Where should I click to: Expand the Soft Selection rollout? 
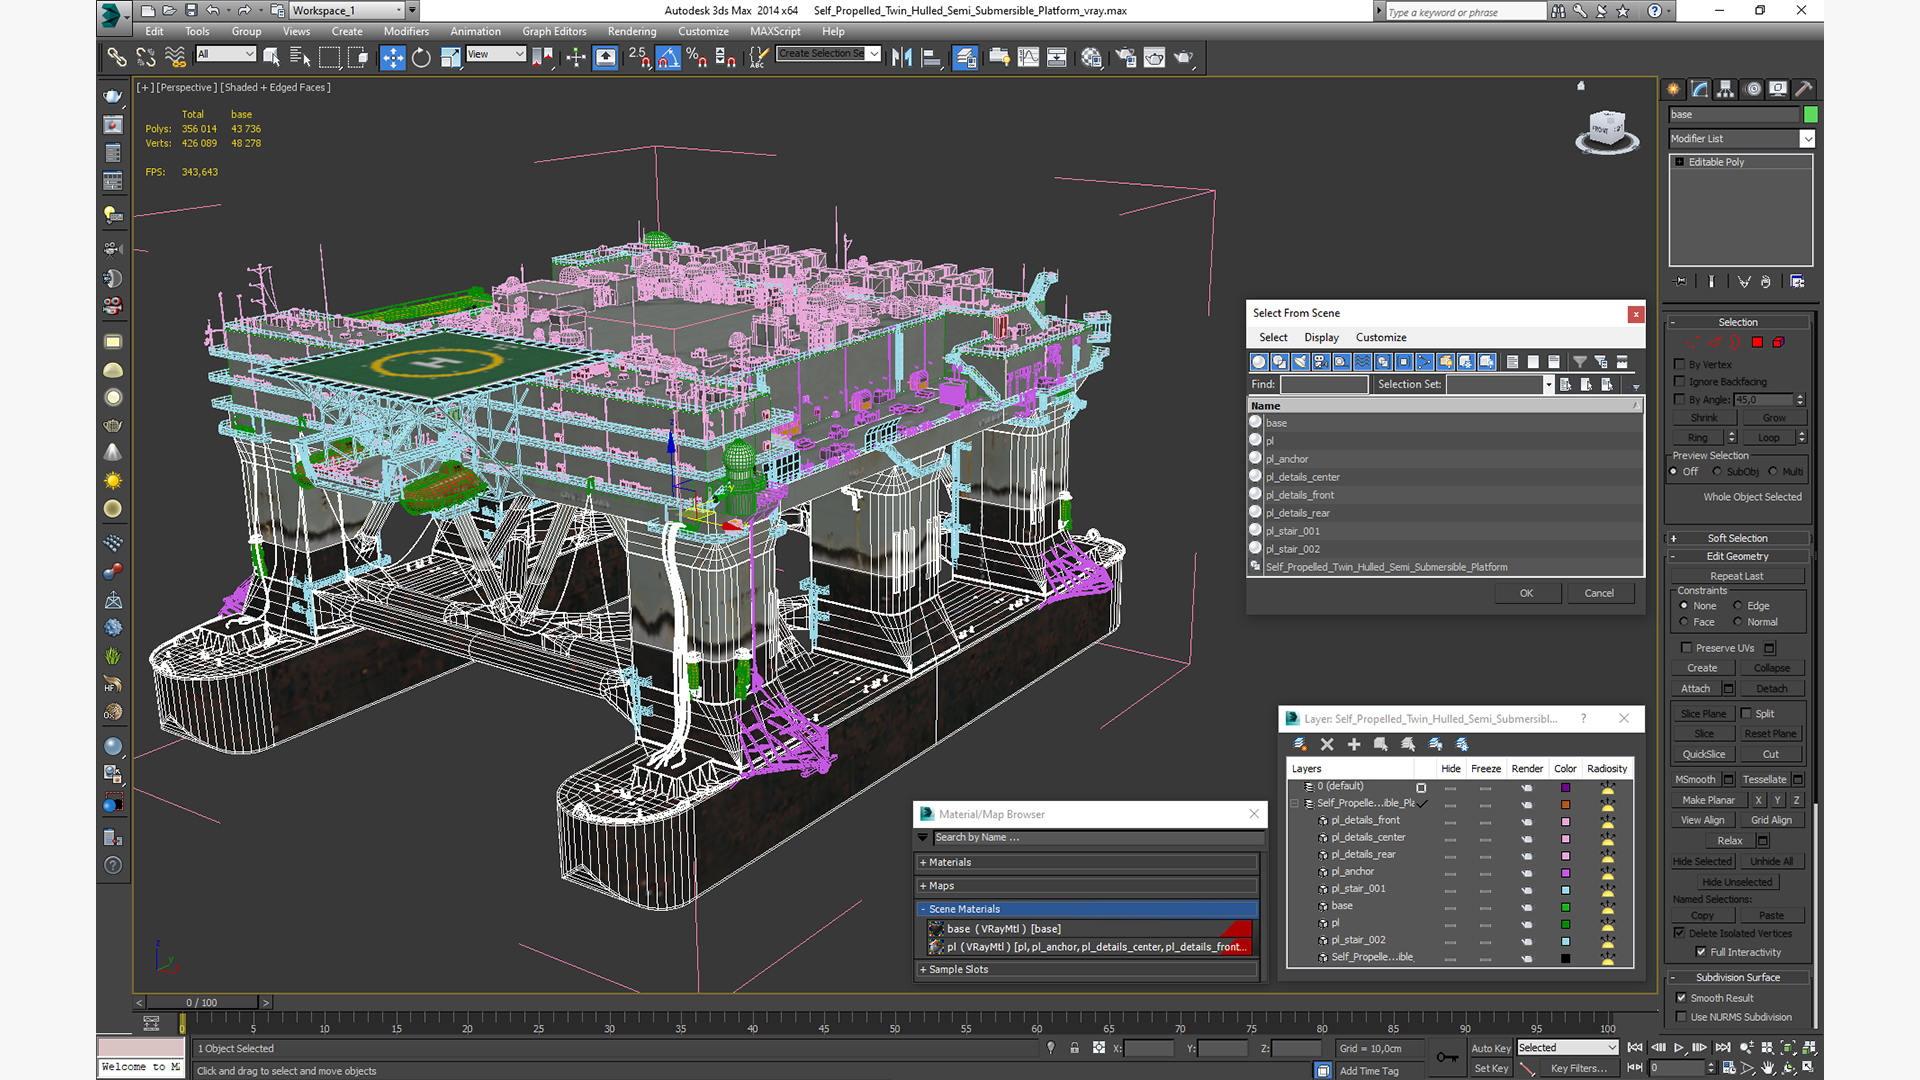click(1738, 538)
